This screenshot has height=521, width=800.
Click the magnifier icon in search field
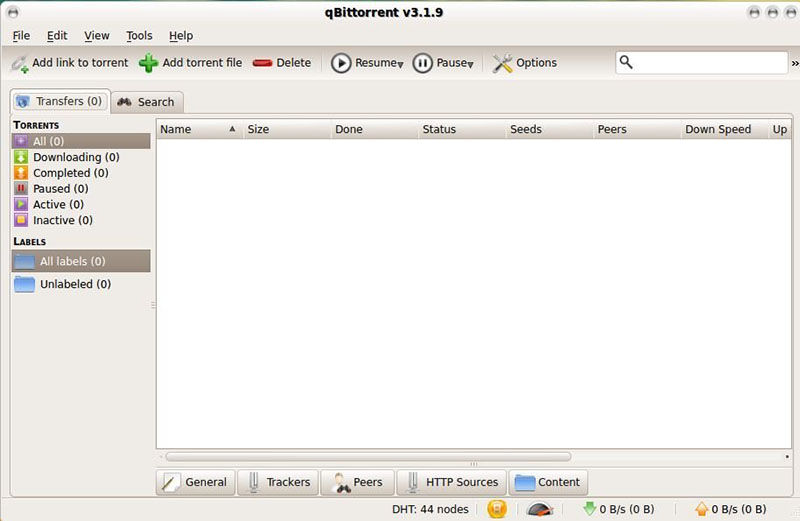[x=626, y=62]
